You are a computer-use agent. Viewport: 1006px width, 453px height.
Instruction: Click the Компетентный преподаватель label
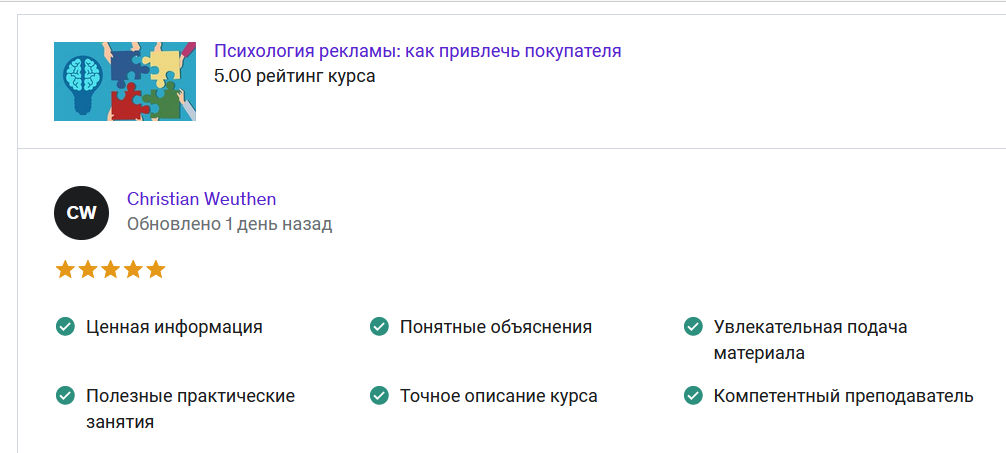pyautogui.click(x=844, y=396)
